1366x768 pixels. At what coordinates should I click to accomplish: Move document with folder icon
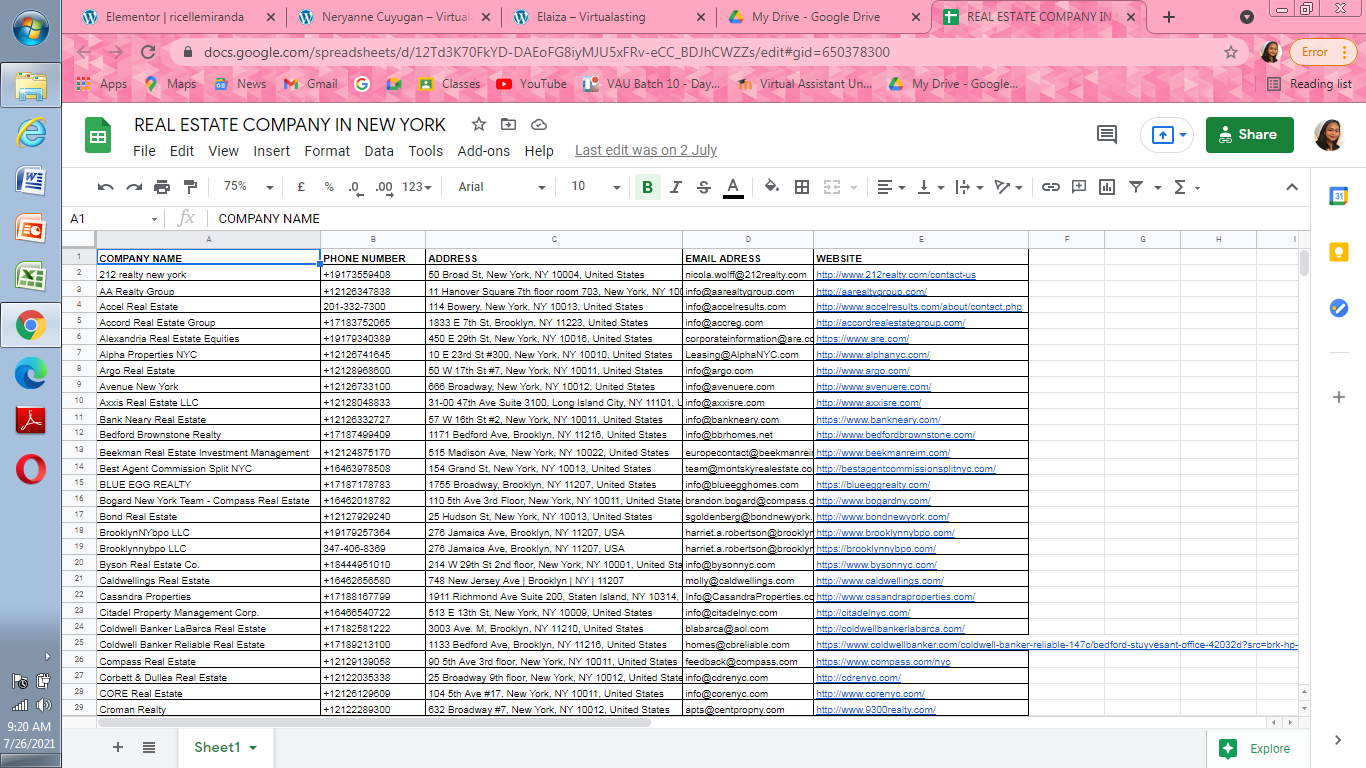[x=509, y=125]
